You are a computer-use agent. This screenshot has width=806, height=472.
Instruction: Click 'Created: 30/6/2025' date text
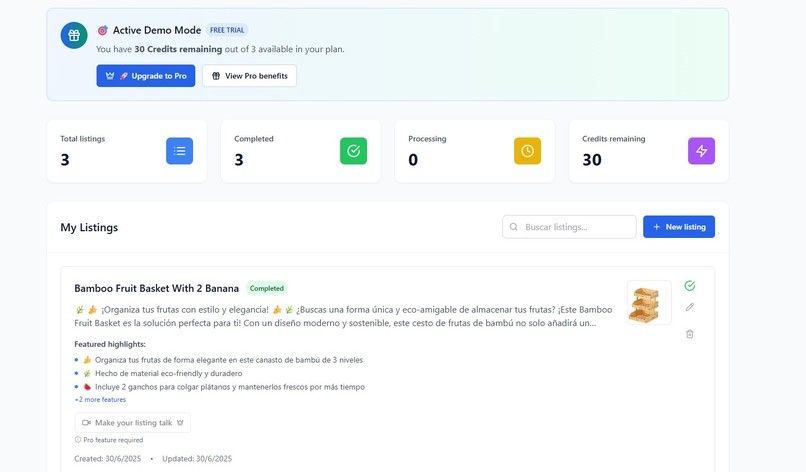[x=107, y=459]
